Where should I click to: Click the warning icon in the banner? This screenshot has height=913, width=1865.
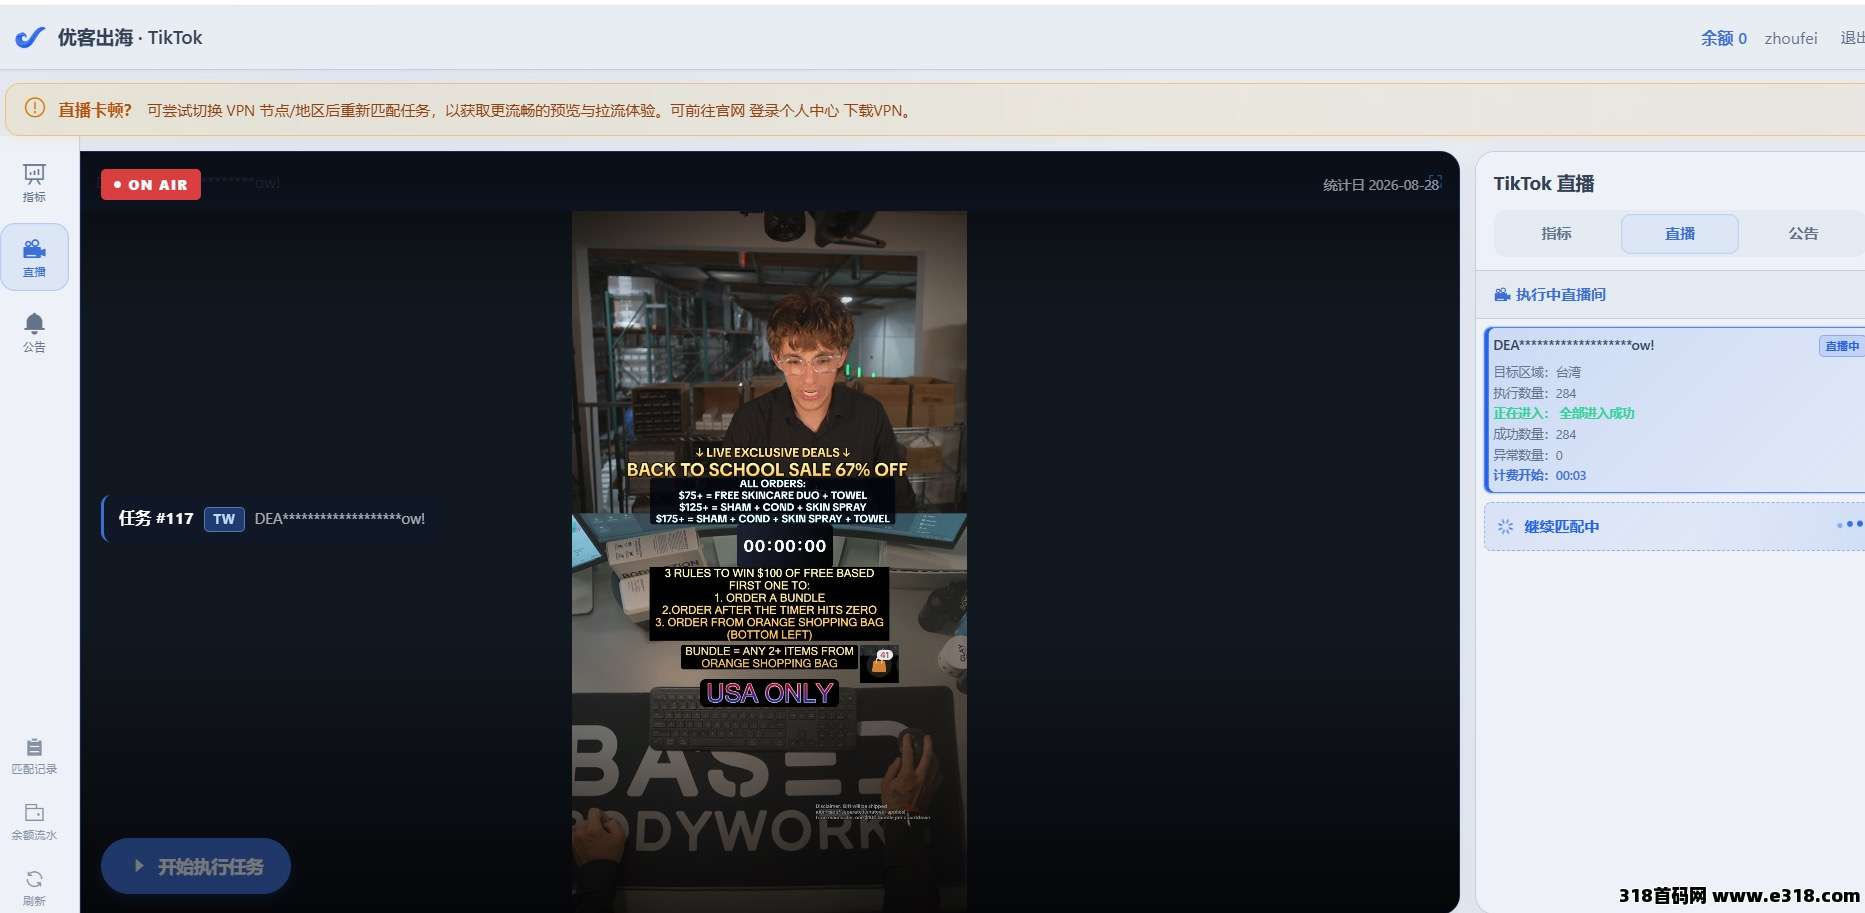point(35,108)
